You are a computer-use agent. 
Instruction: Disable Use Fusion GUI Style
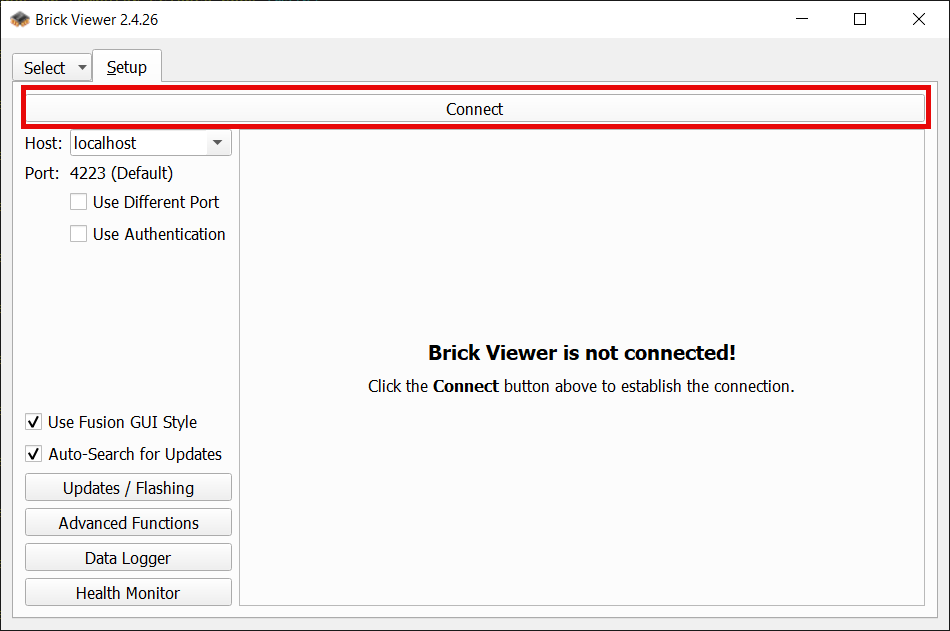coord(34,422)
